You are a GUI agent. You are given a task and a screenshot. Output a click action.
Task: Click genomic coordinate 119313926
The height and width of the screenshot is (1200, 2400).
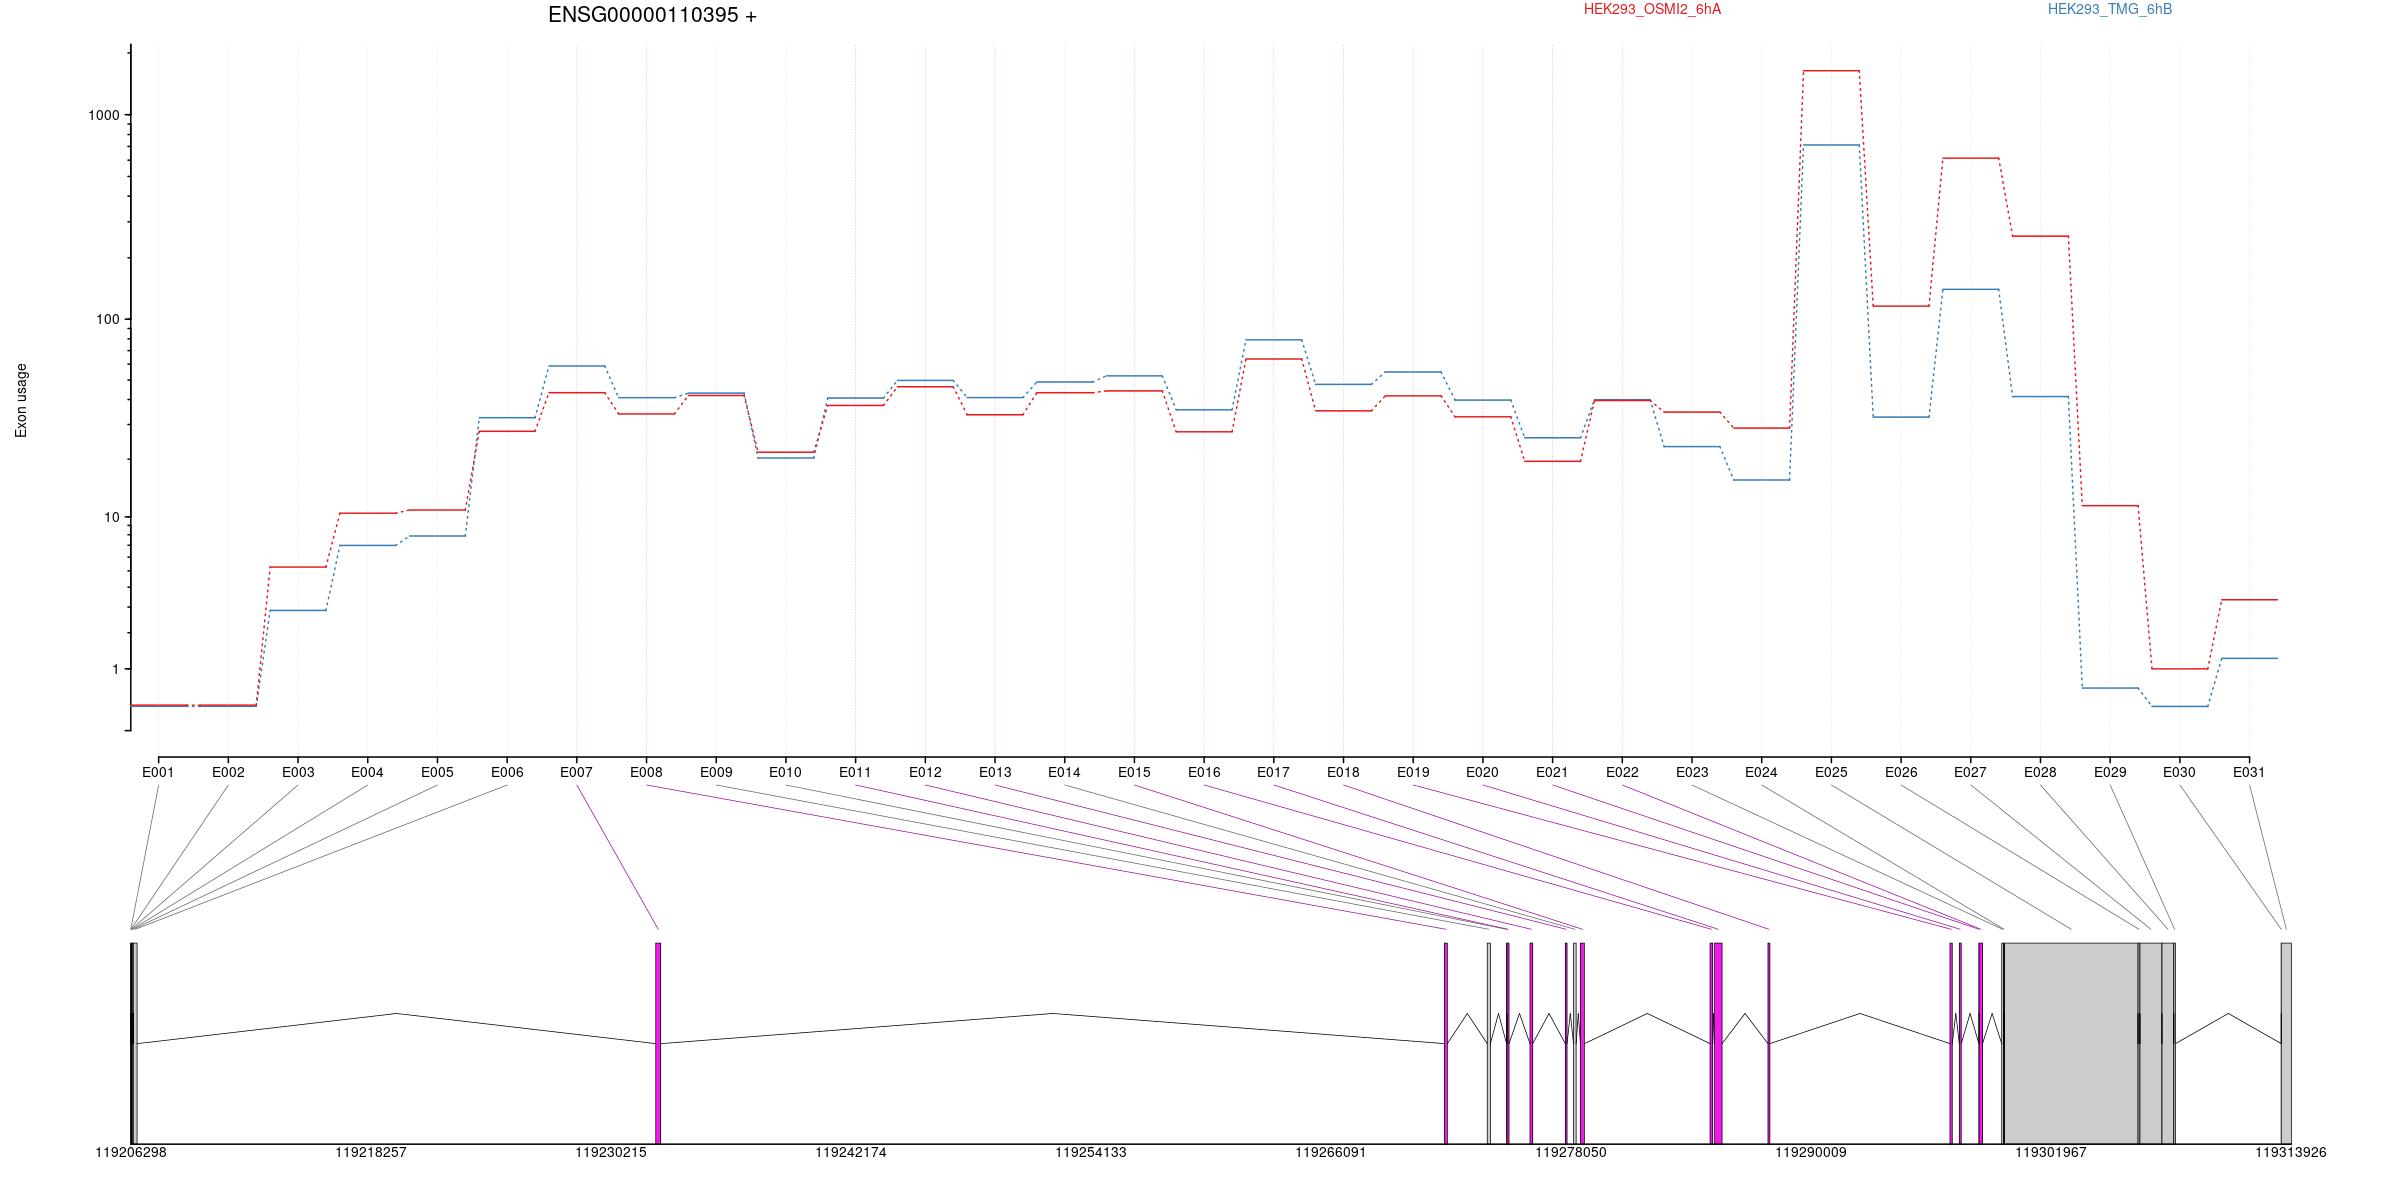pyautogui.click(x=2291, y=1152)
